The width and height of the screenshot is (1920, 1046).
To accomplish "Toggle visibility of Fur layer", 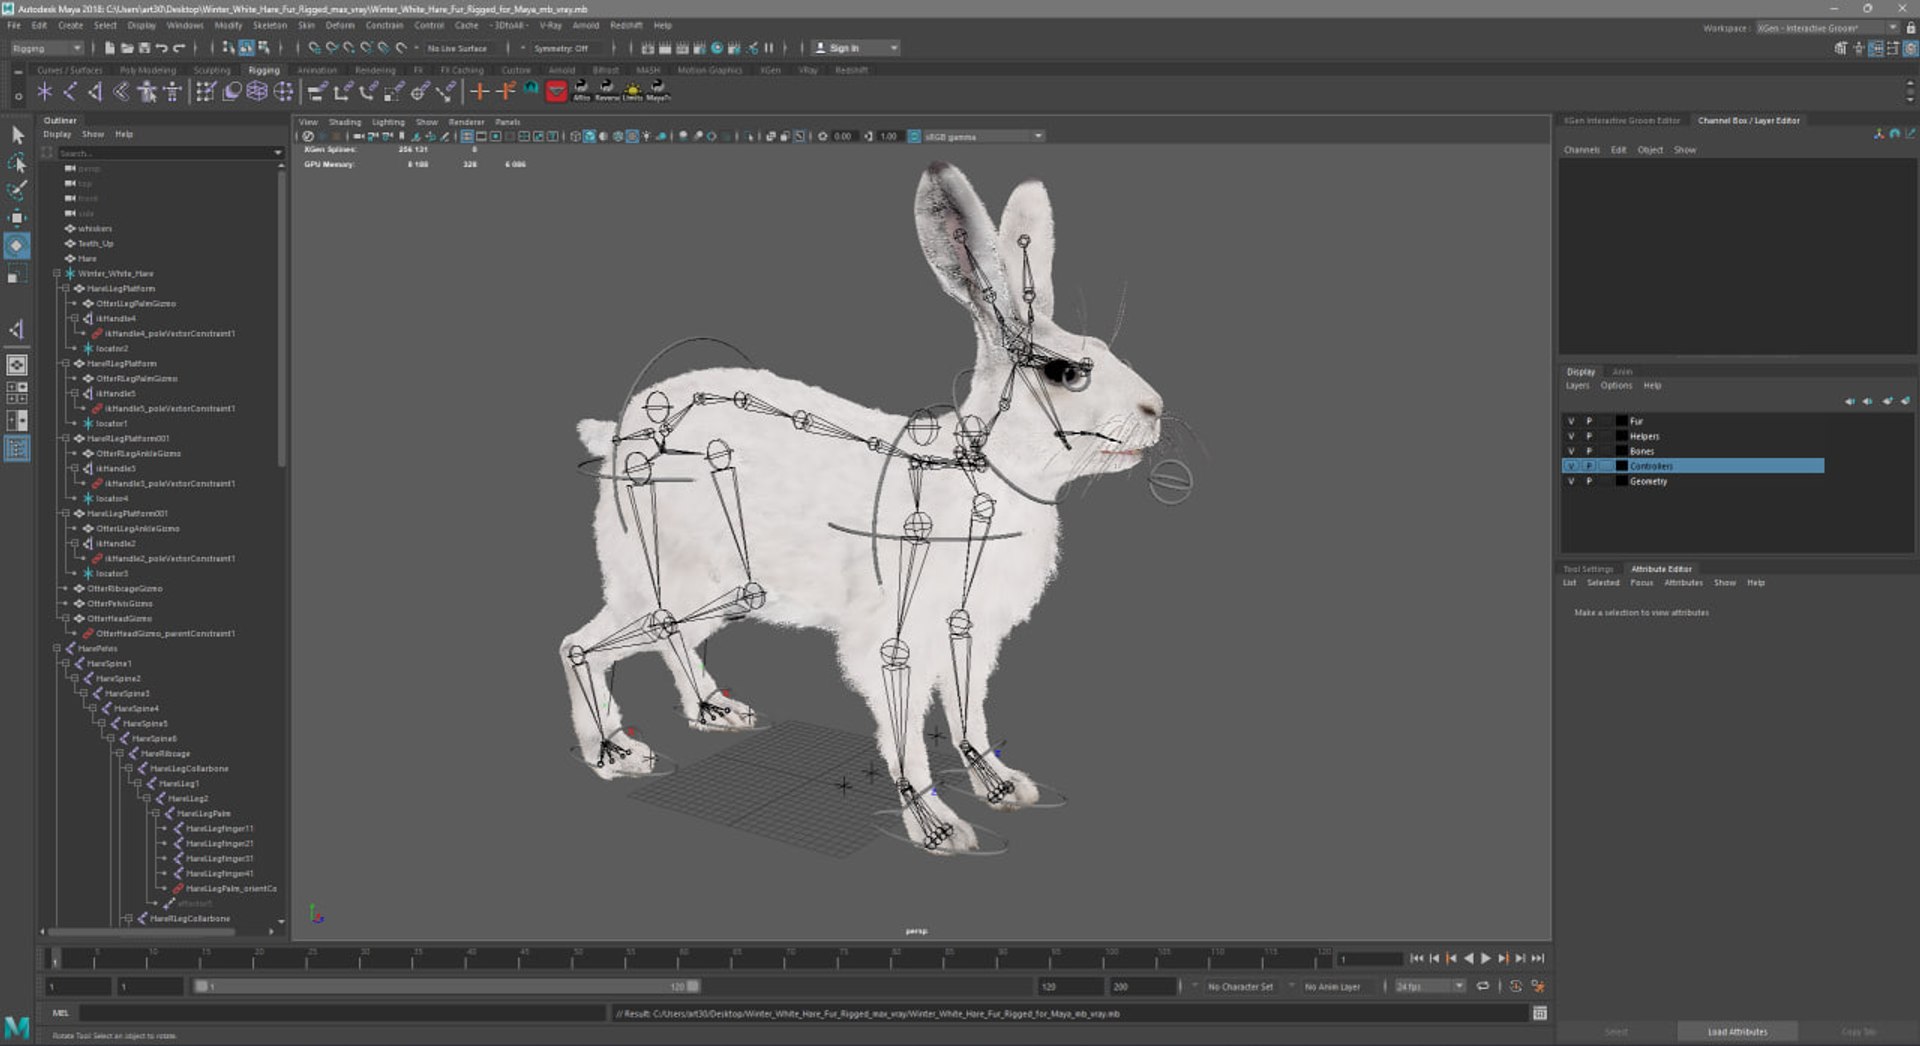I will click(x=1571, y=421).
